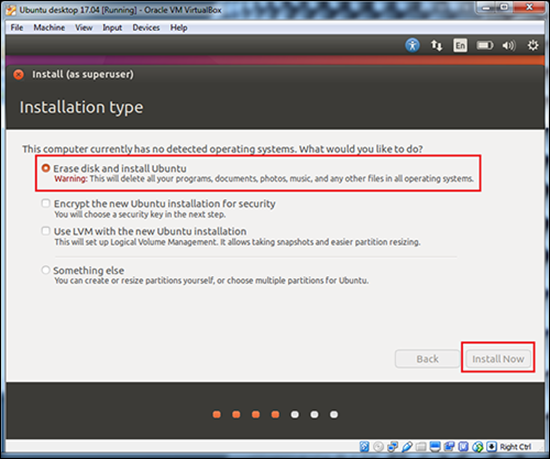The width and height of the screenshot is (550, 459).
Task: Open the Machine menu
Action: 49,27
